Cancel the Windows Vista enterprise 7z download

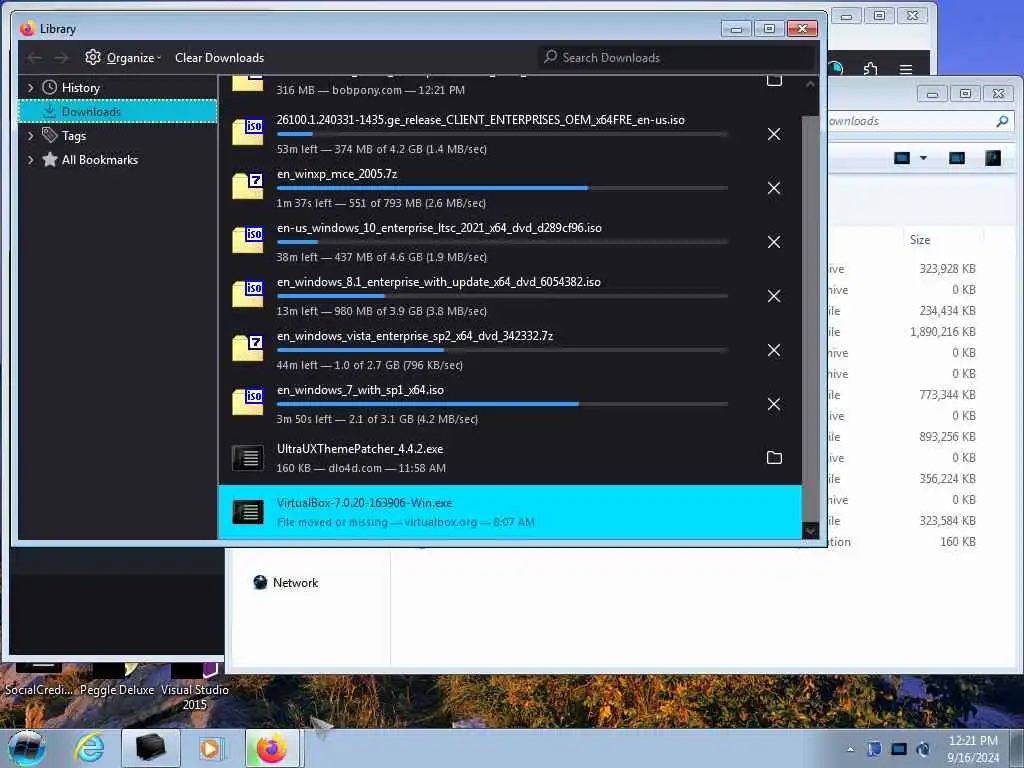(x=774, y=350)
